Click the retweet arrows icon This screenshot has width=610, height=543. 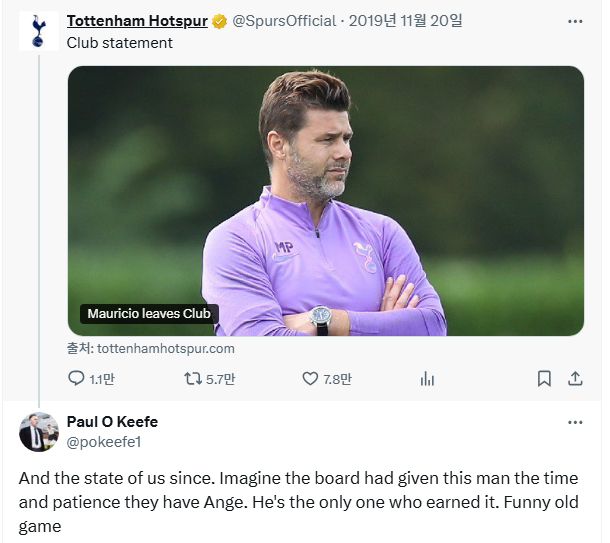193,379
